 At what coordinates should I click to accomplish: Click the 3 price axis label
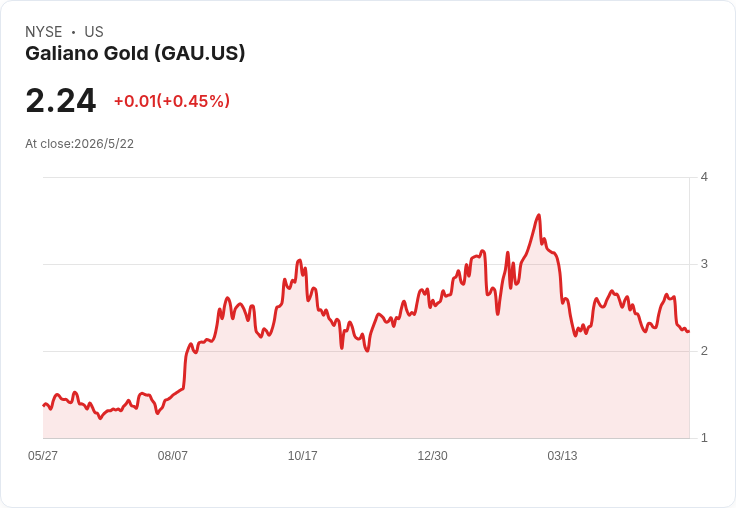(704, 264)
